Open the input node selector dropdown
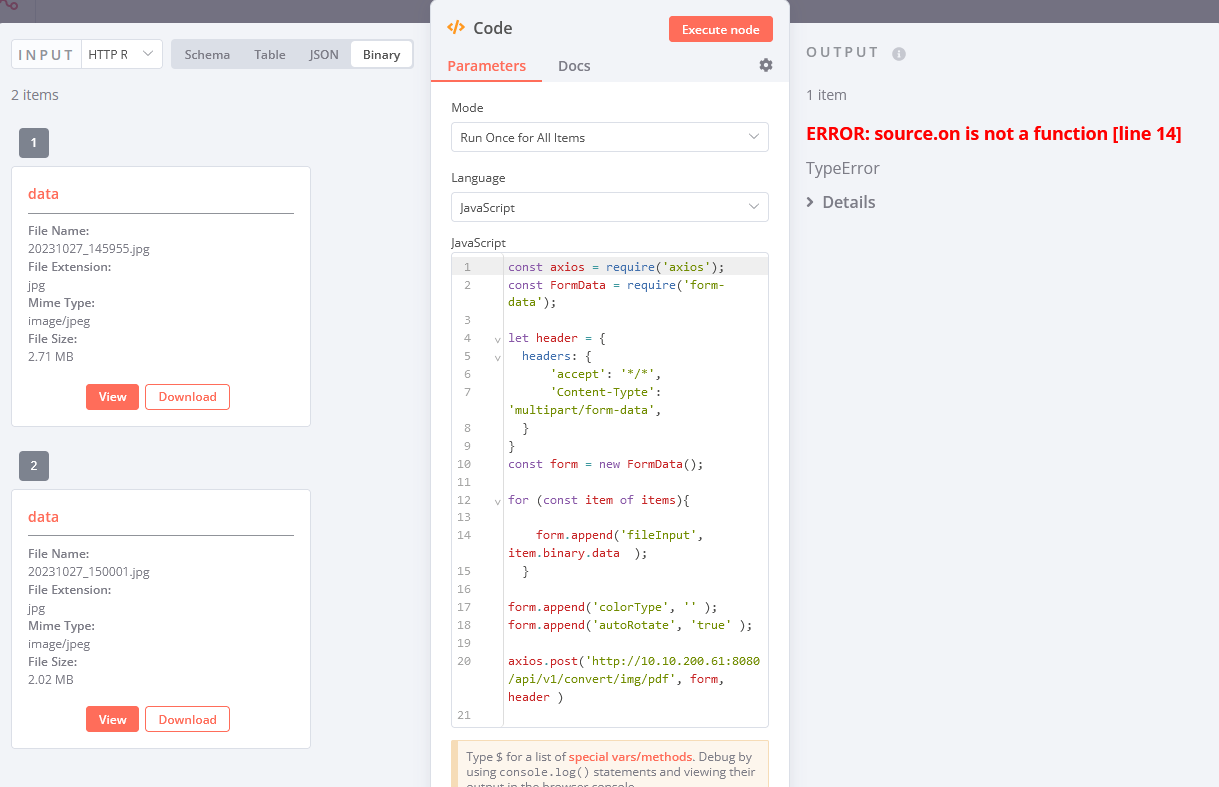The height and width of the screenshot is (787, 1219). click(121, 54)
